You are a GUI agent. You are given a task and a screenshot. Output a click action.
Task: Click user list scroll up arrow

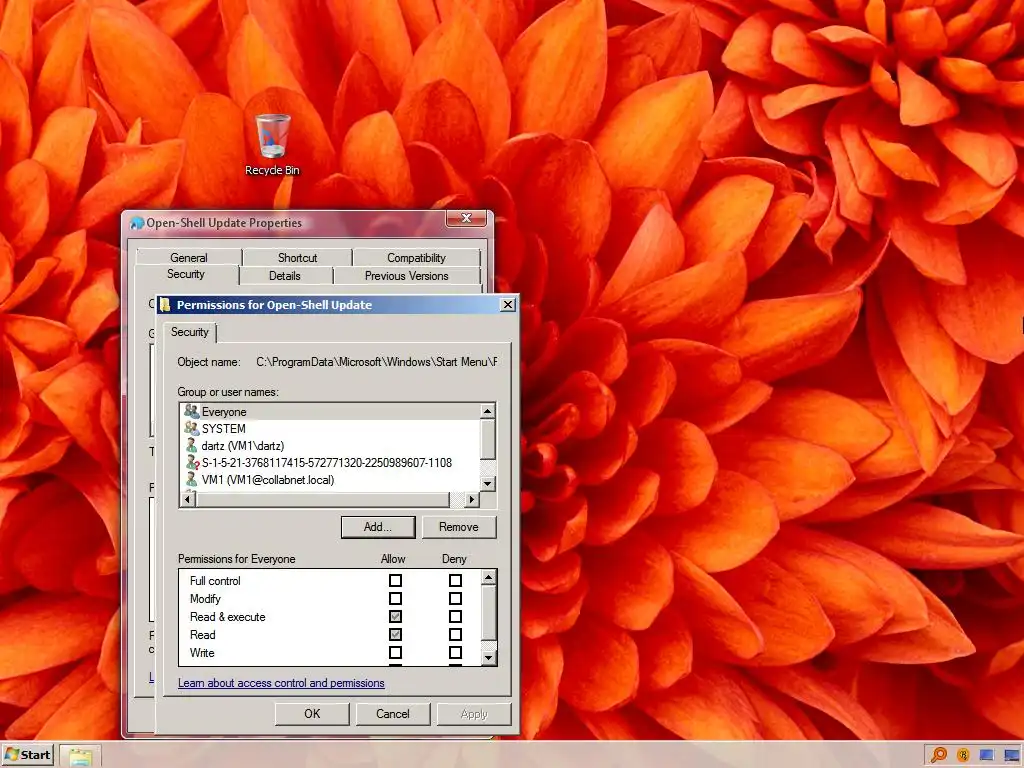pyautogui.click(x=487, y=411)
